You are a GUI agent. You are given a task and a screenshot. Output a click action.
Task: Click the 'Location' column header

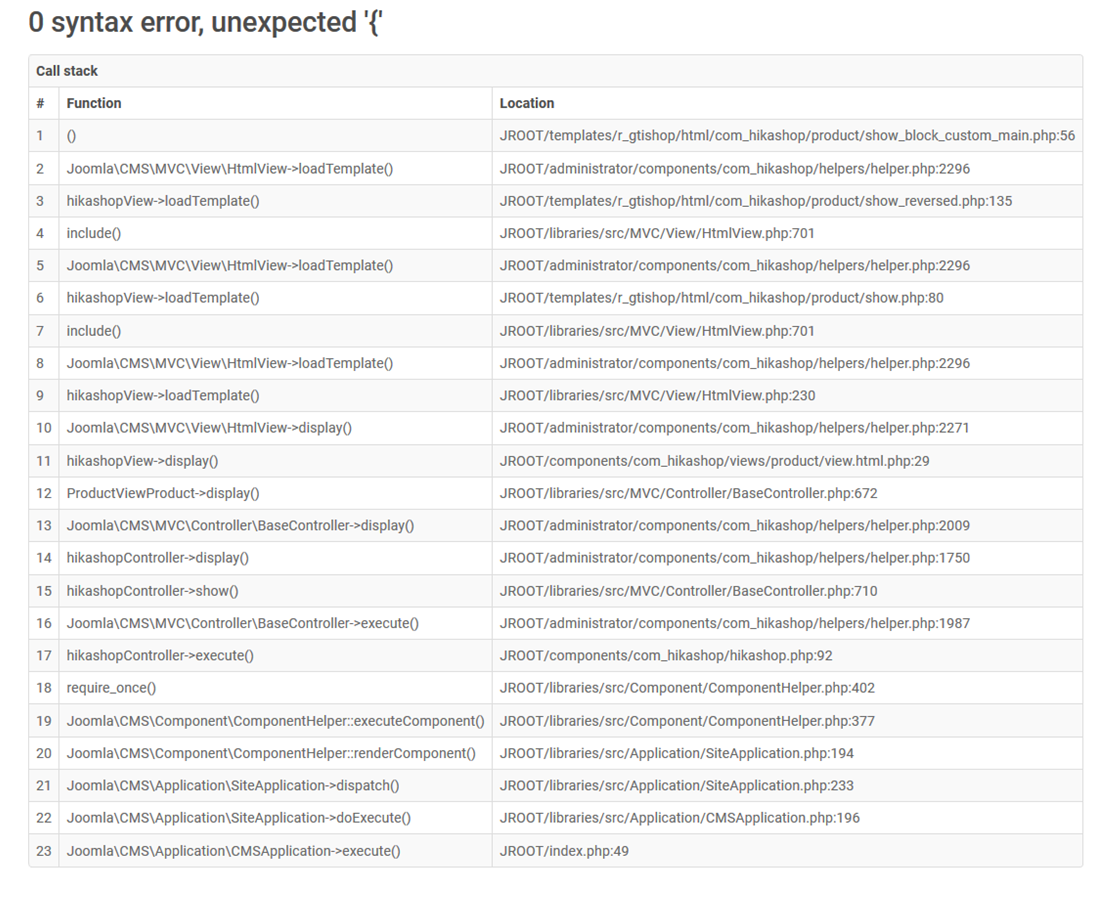(x=527, y=103)
